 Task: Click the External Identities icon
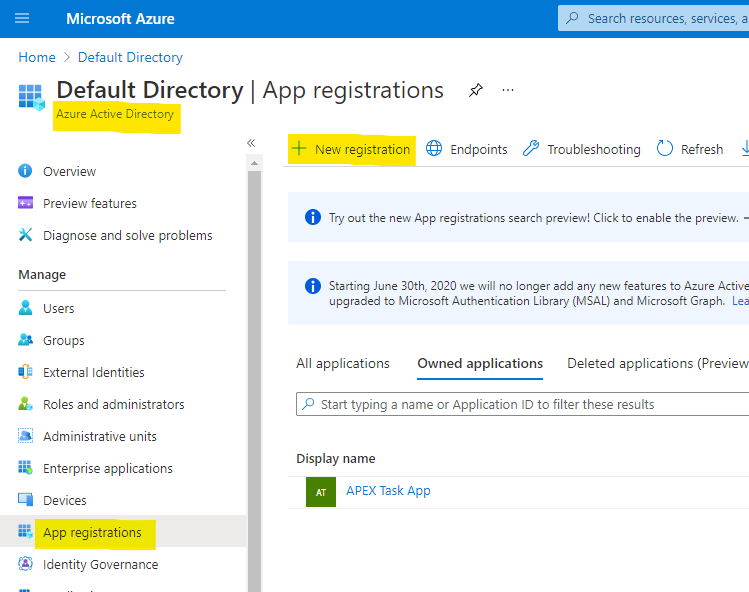(x=26, y=372)
